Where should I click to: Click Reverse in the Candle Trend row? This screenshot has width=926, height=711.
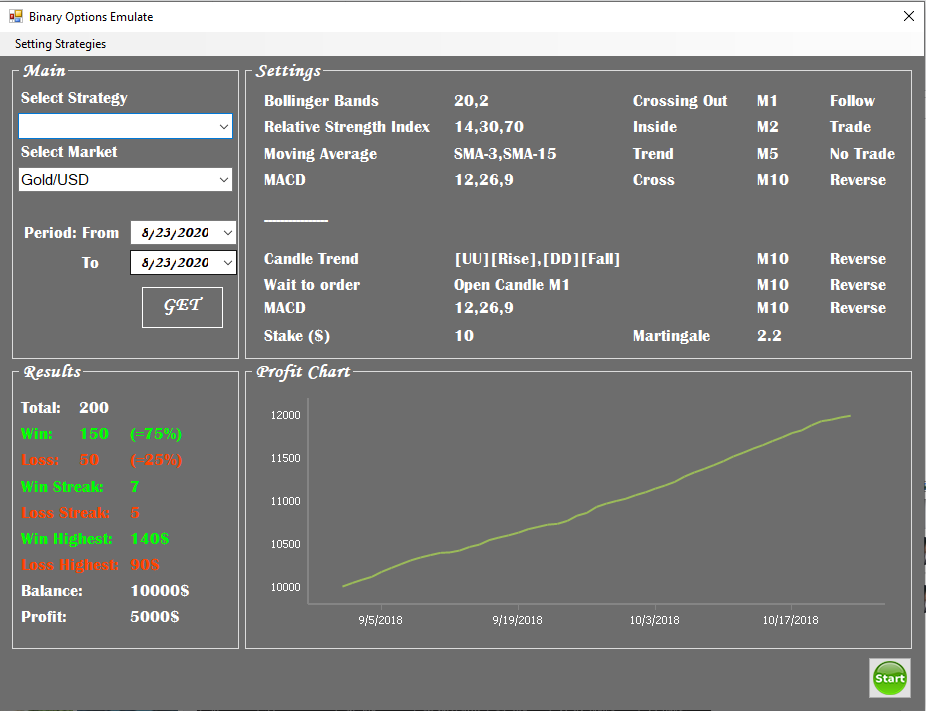[857, 259]
